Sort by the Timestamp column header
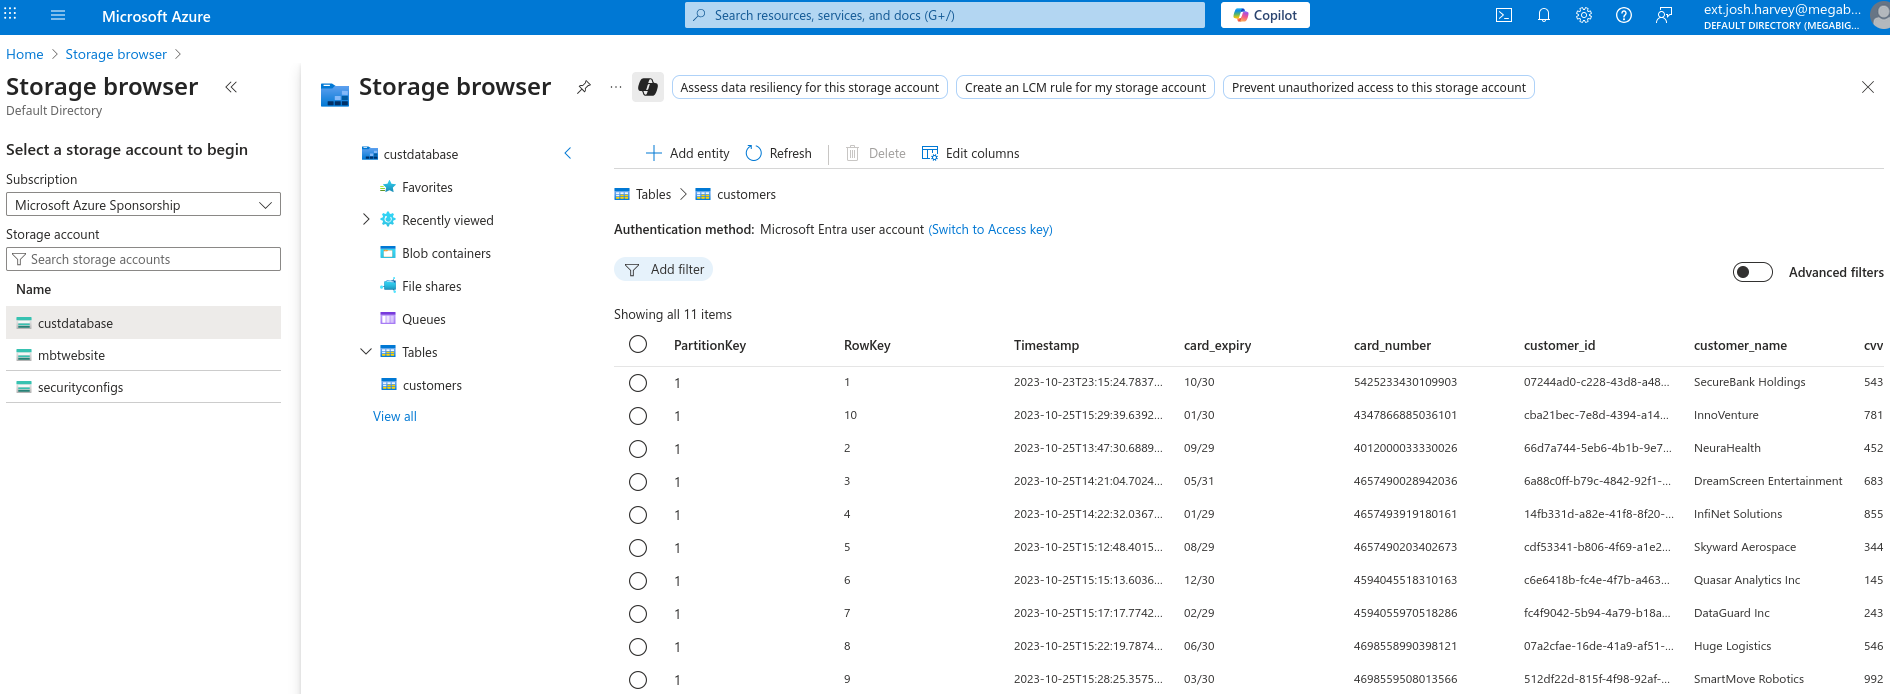Image resolution: width=1890 pixels, height=694 pixels. click(1046, 345)
